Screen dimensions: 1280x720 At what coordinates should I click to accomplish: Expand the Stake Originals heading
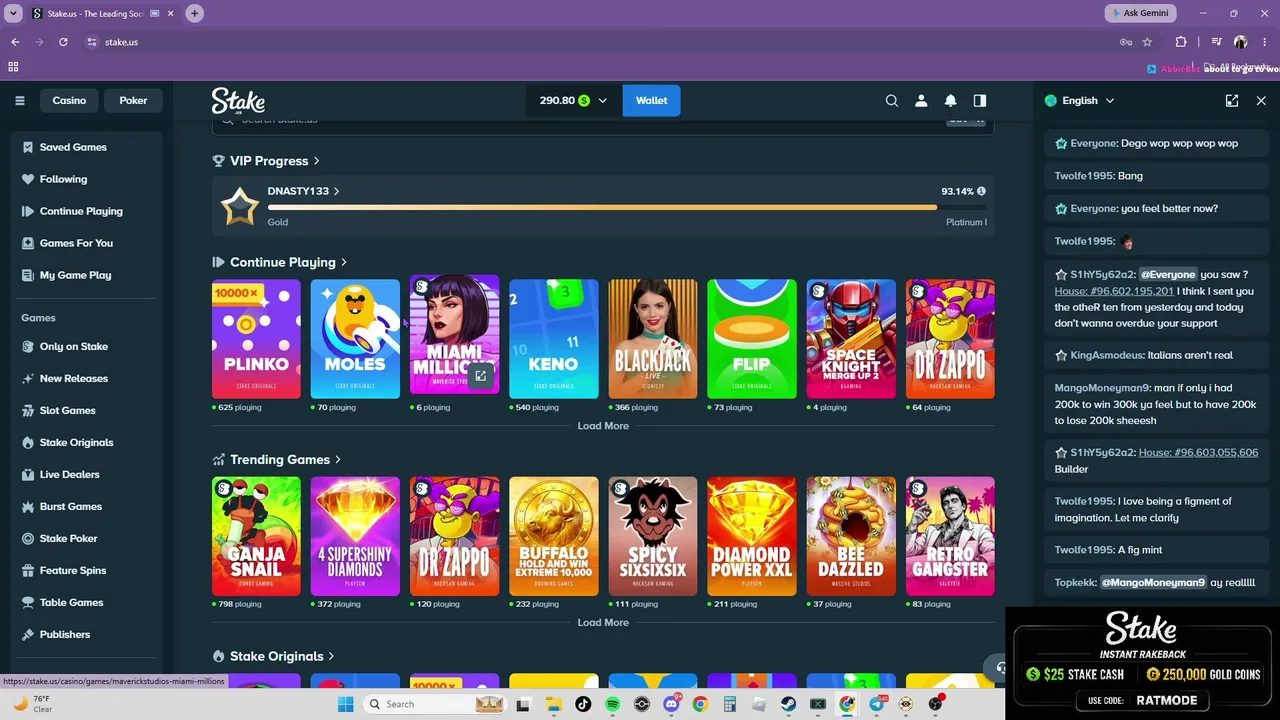(282, 656)
